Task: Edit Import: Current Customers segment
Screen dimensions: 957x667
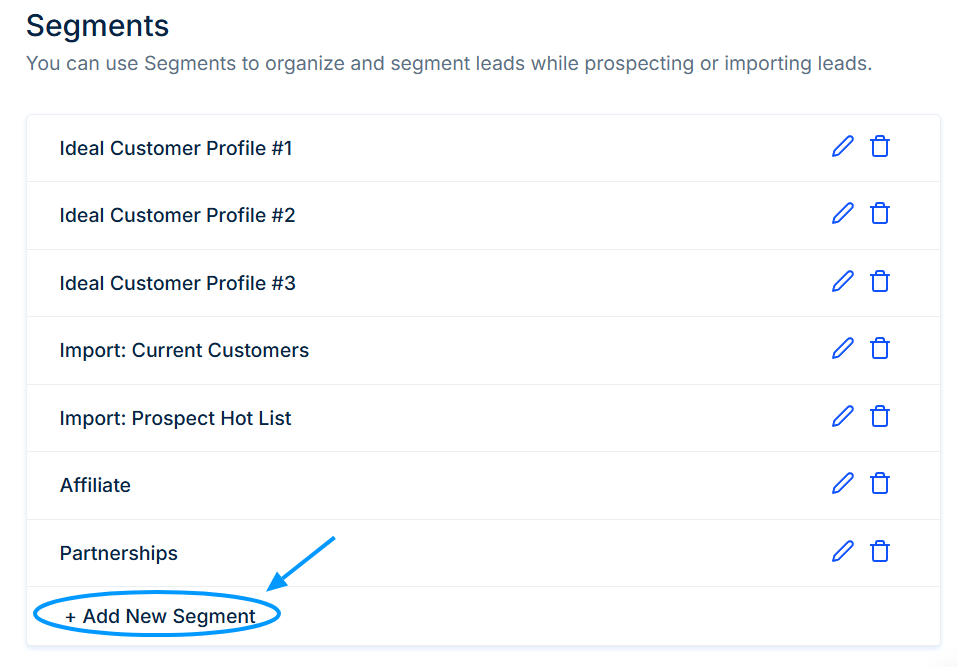Action: [x=843, y=348]
